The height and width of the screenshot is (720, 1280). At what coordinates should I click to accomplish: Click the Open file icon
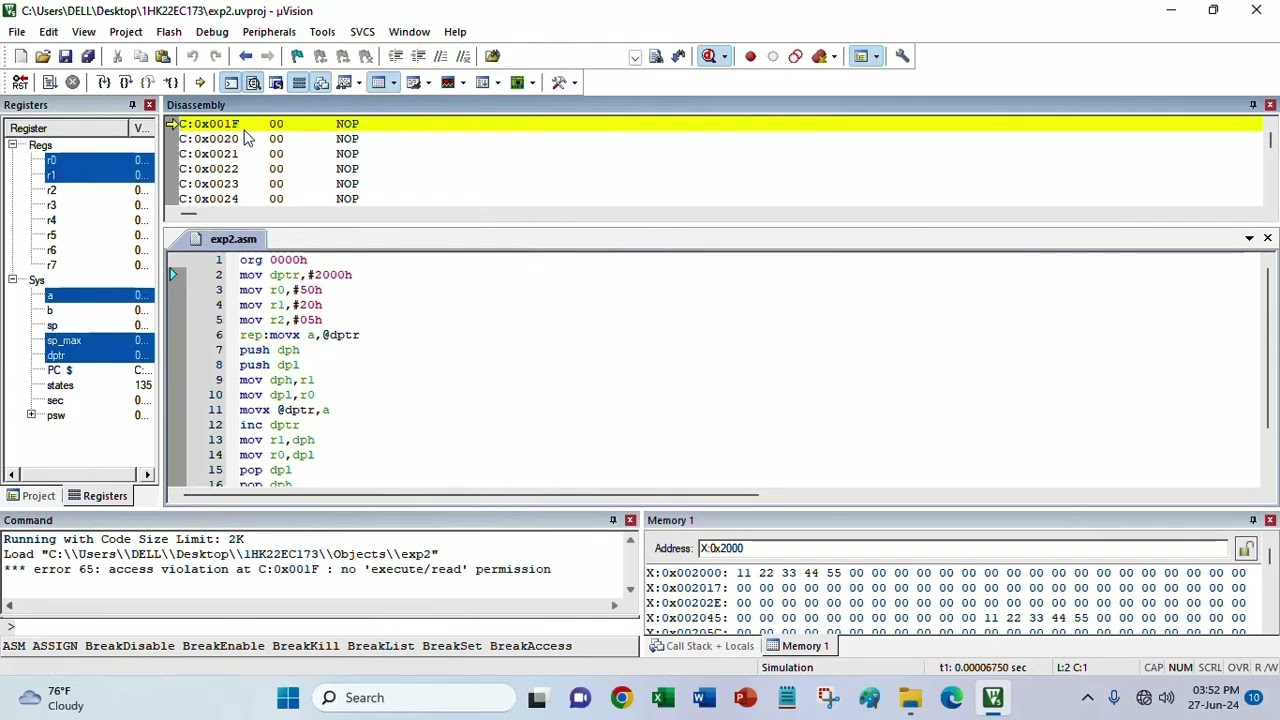click(x=43, y=56)
